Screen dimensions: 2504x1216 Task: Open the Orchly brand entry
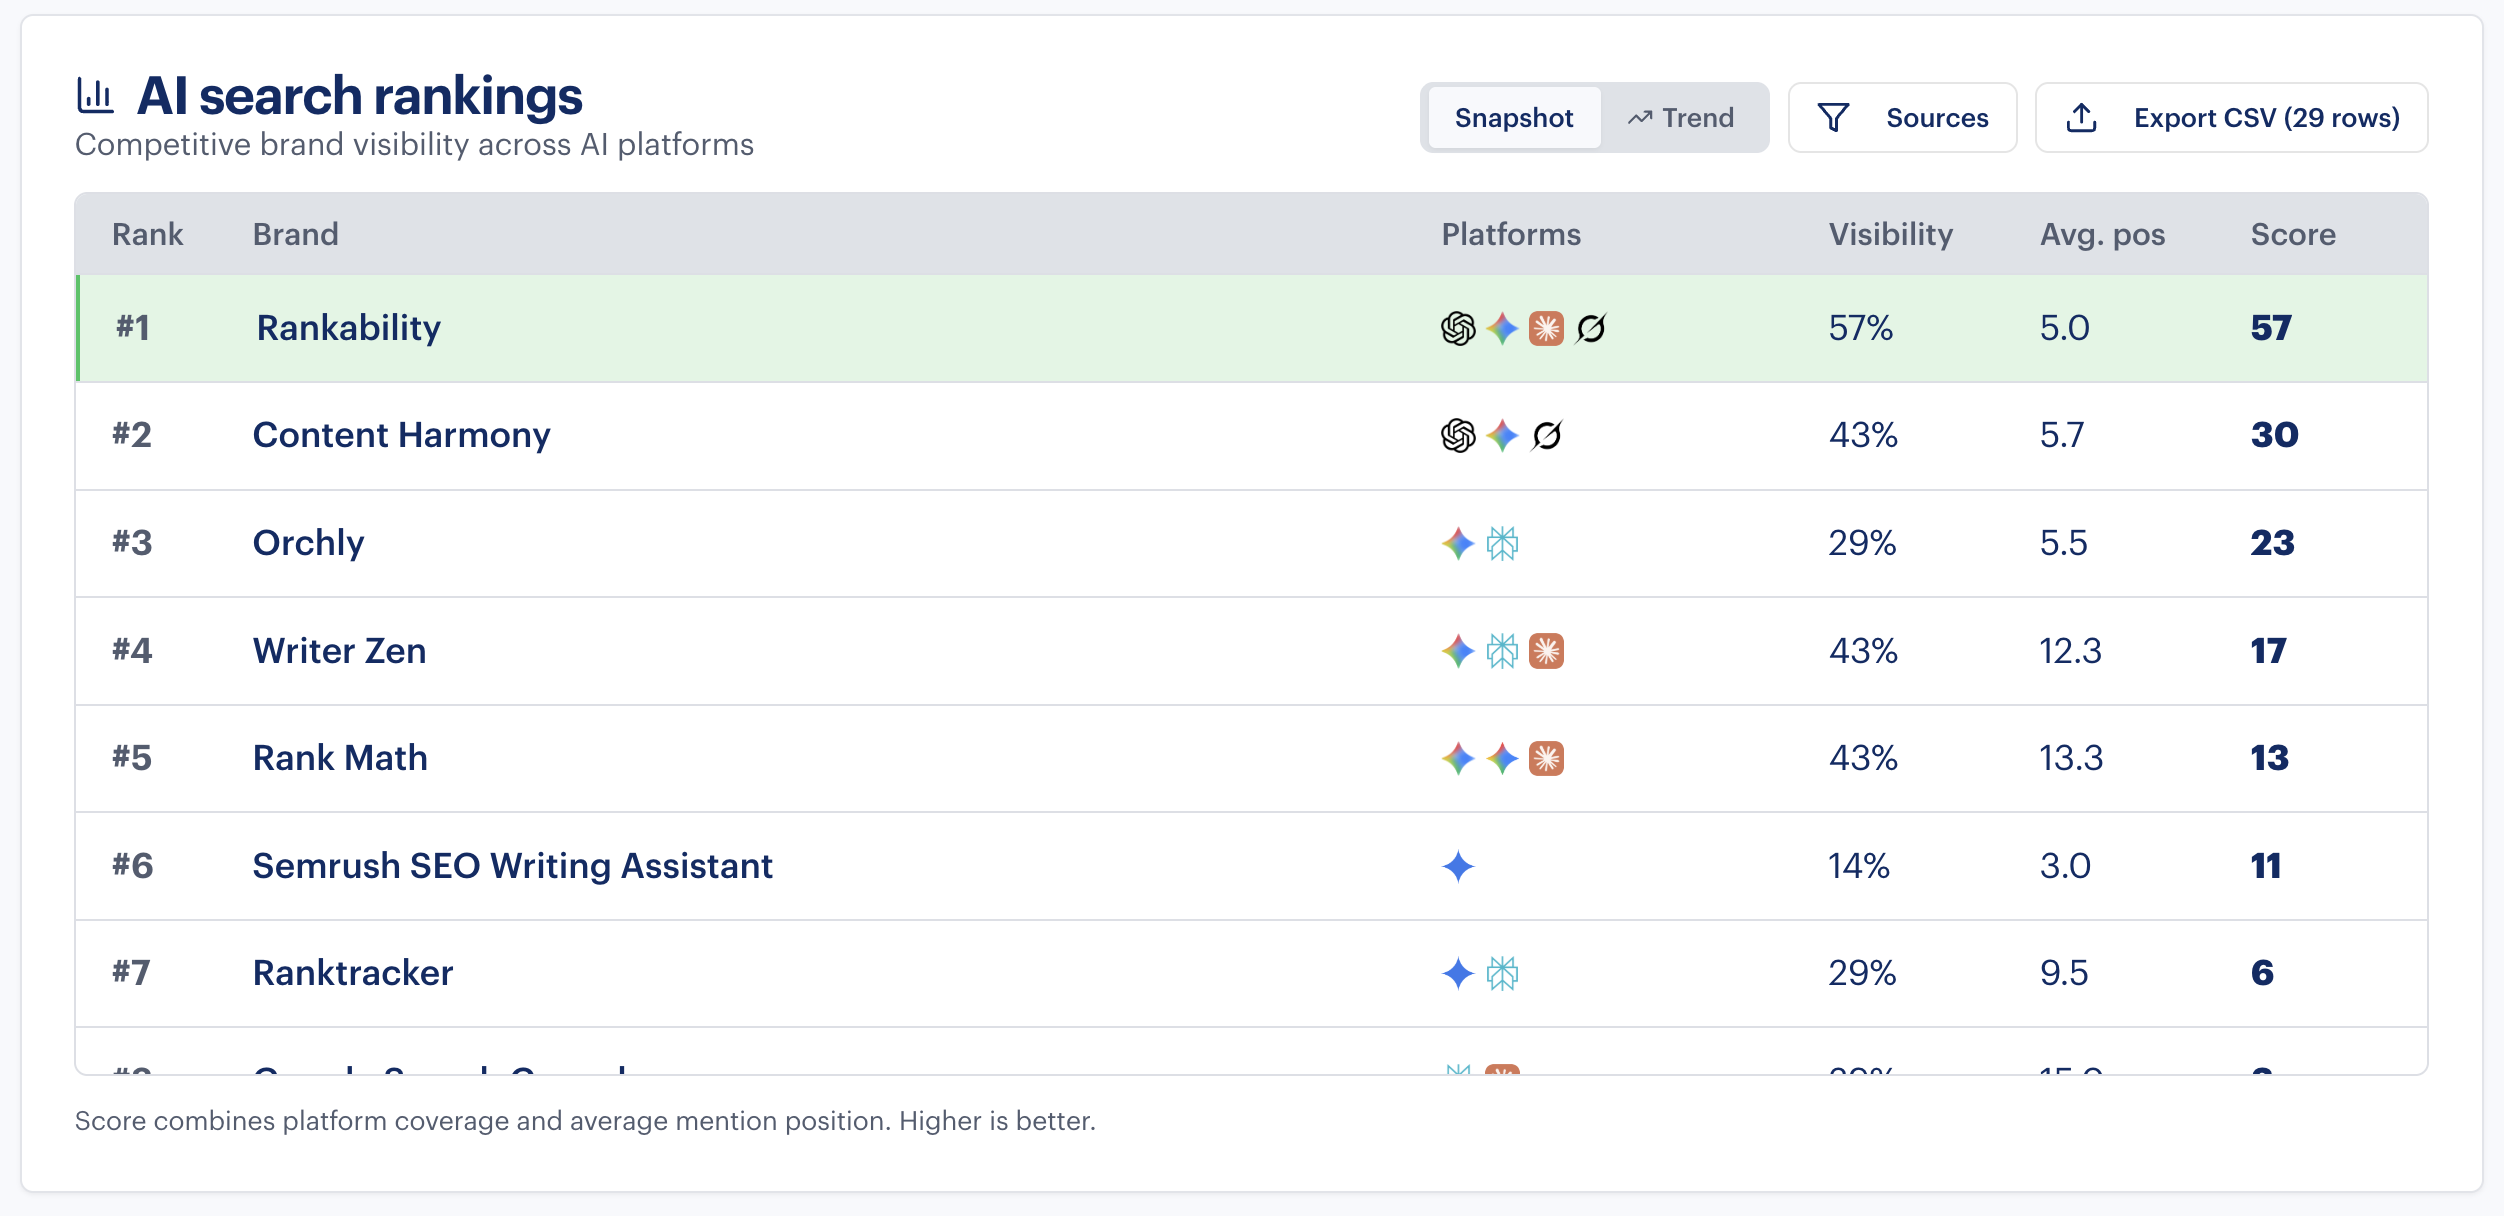[308, 543]
